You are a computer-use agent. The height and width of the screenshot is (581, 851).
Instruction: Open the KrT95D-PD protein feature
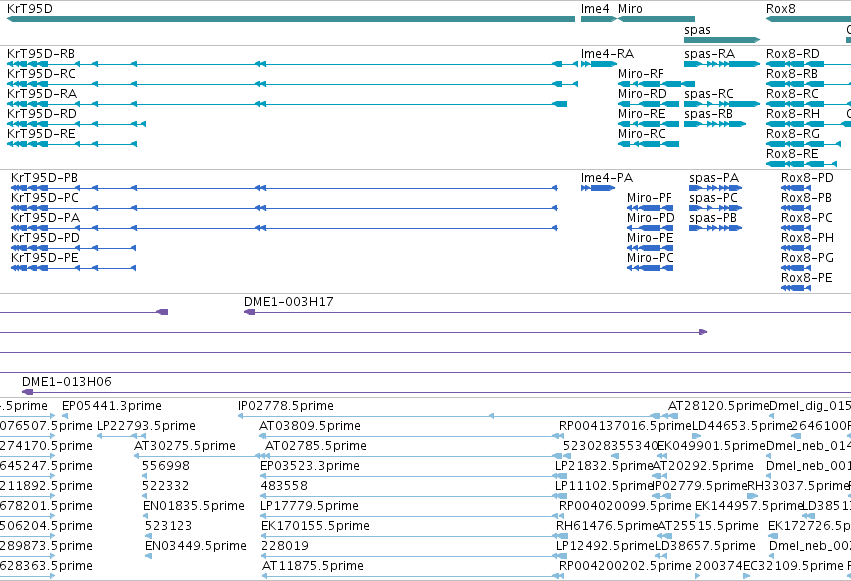coord(45,238)
